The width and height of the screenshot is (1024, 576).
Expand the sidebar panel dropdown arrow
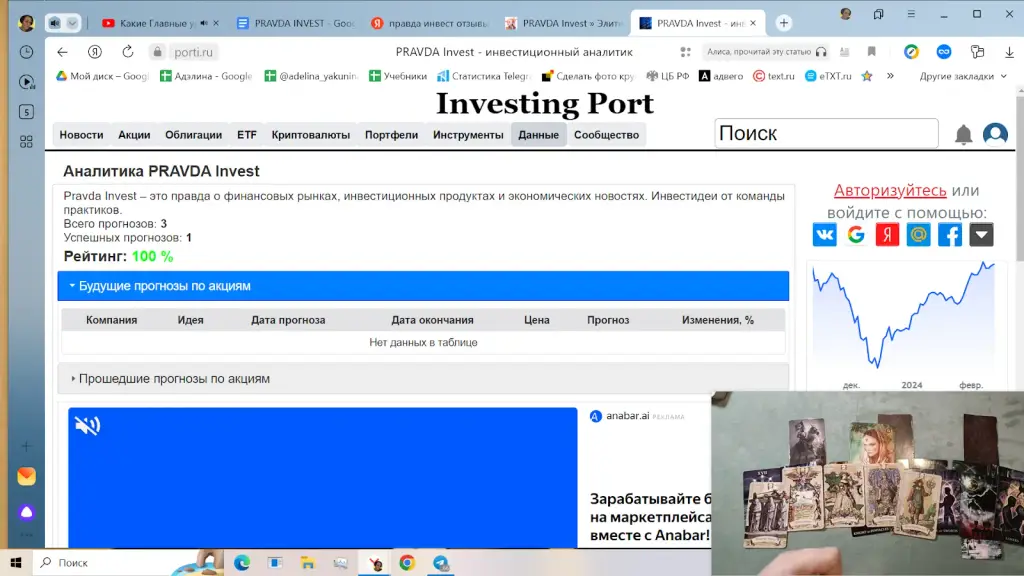point(72,23)
